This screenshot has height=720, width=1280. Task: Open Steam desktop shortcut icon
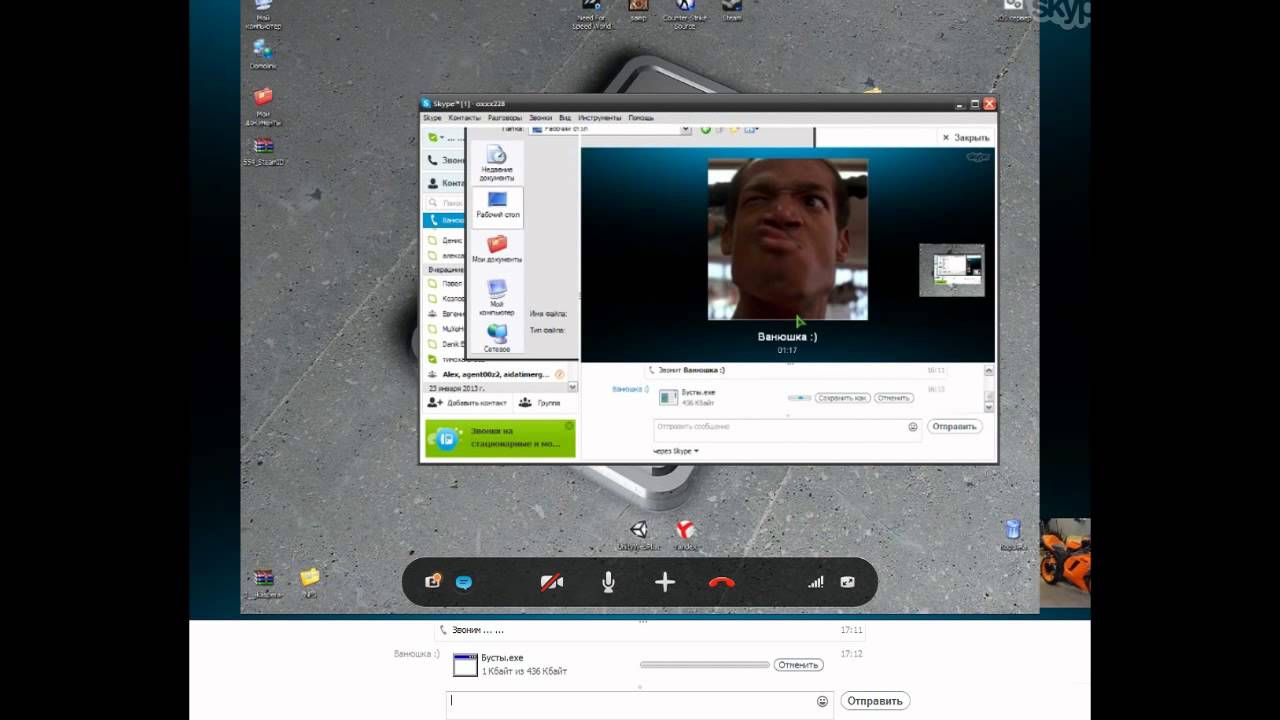(732, 11)
